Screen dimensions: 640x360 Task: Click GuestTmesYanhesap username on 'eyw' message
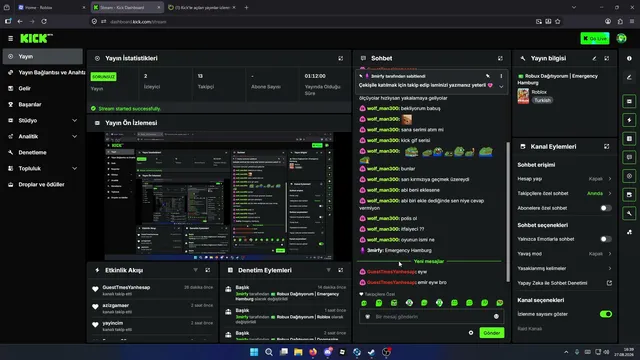(391, 272)
